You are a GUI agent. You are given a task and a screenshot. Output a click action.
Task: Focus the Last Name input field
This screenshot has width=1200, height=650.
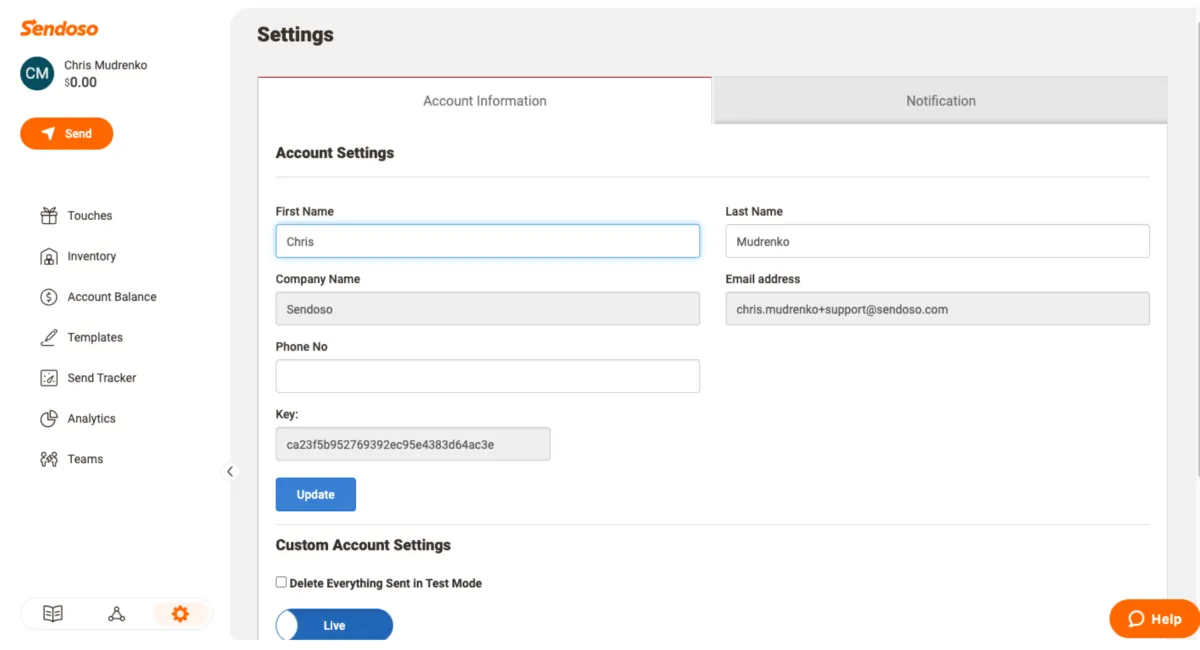(x=937, y=241)
